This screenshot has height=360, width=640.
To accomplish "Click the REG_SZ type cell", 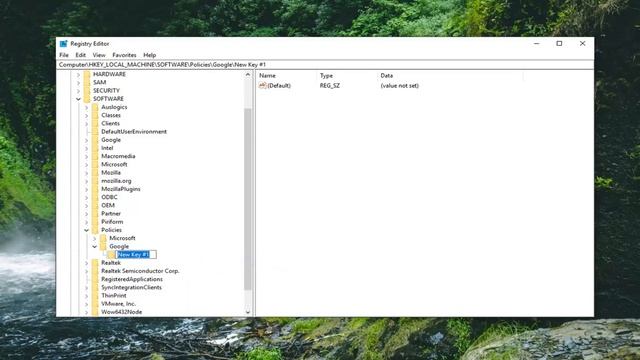I will pos(330,86).
